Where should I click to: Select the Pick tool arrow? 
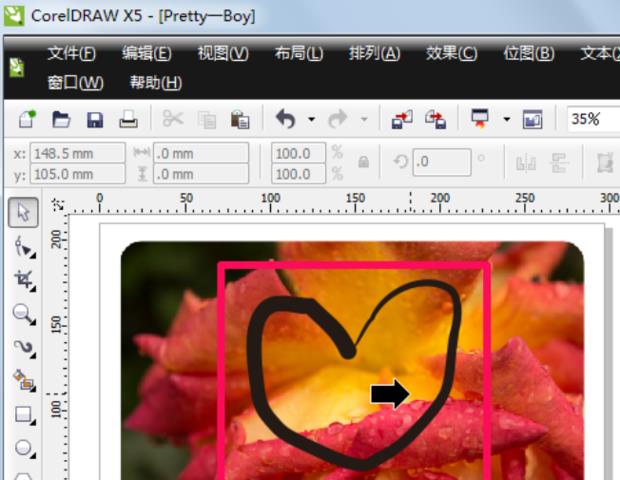(23, 212)
